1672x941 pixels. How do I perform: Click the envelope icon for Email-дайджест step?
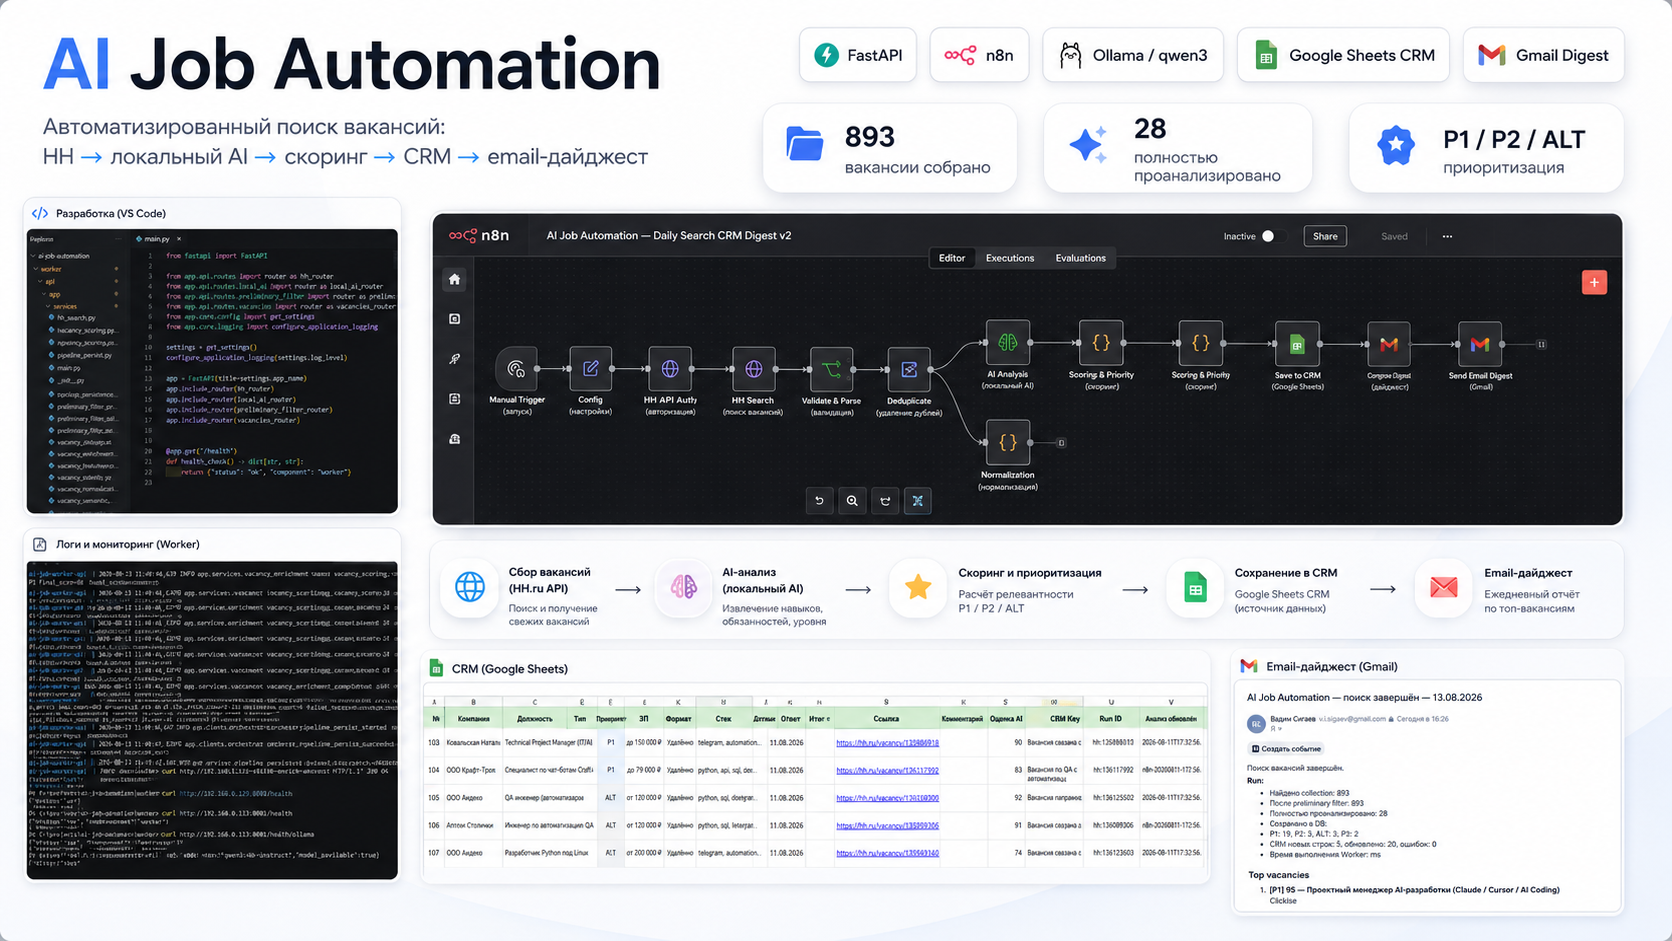(x=1443, y=587)
